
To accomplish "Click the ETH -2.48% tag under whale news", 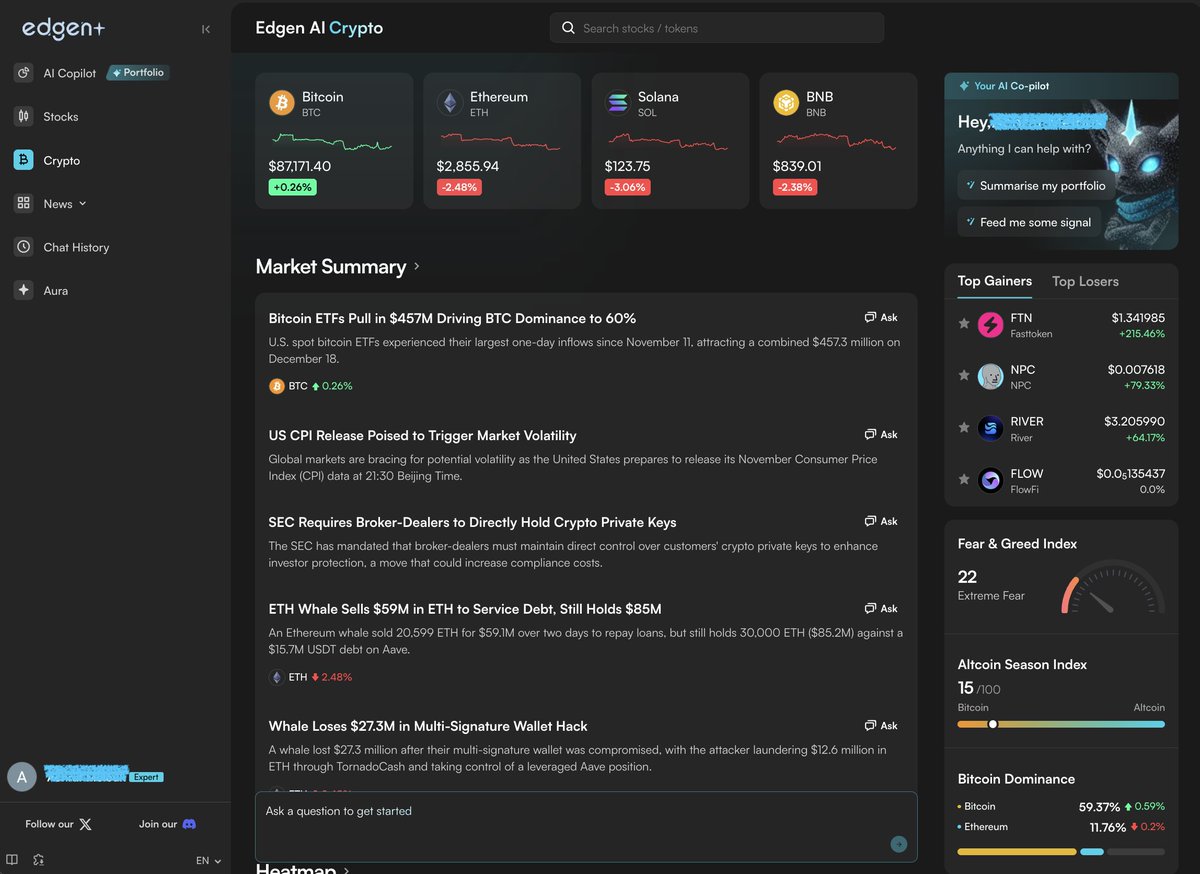I will point(310,677).
